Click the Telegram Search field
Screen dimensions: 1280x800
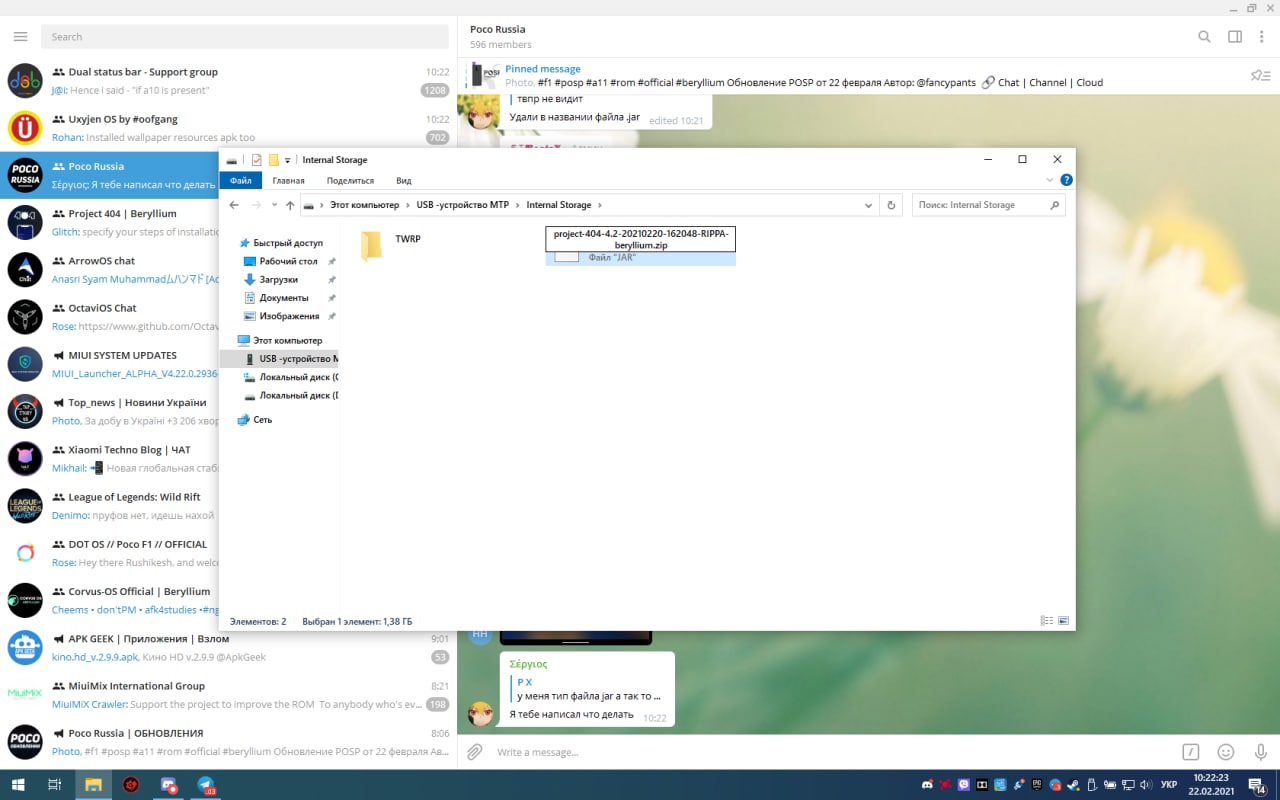coord(245,37)
